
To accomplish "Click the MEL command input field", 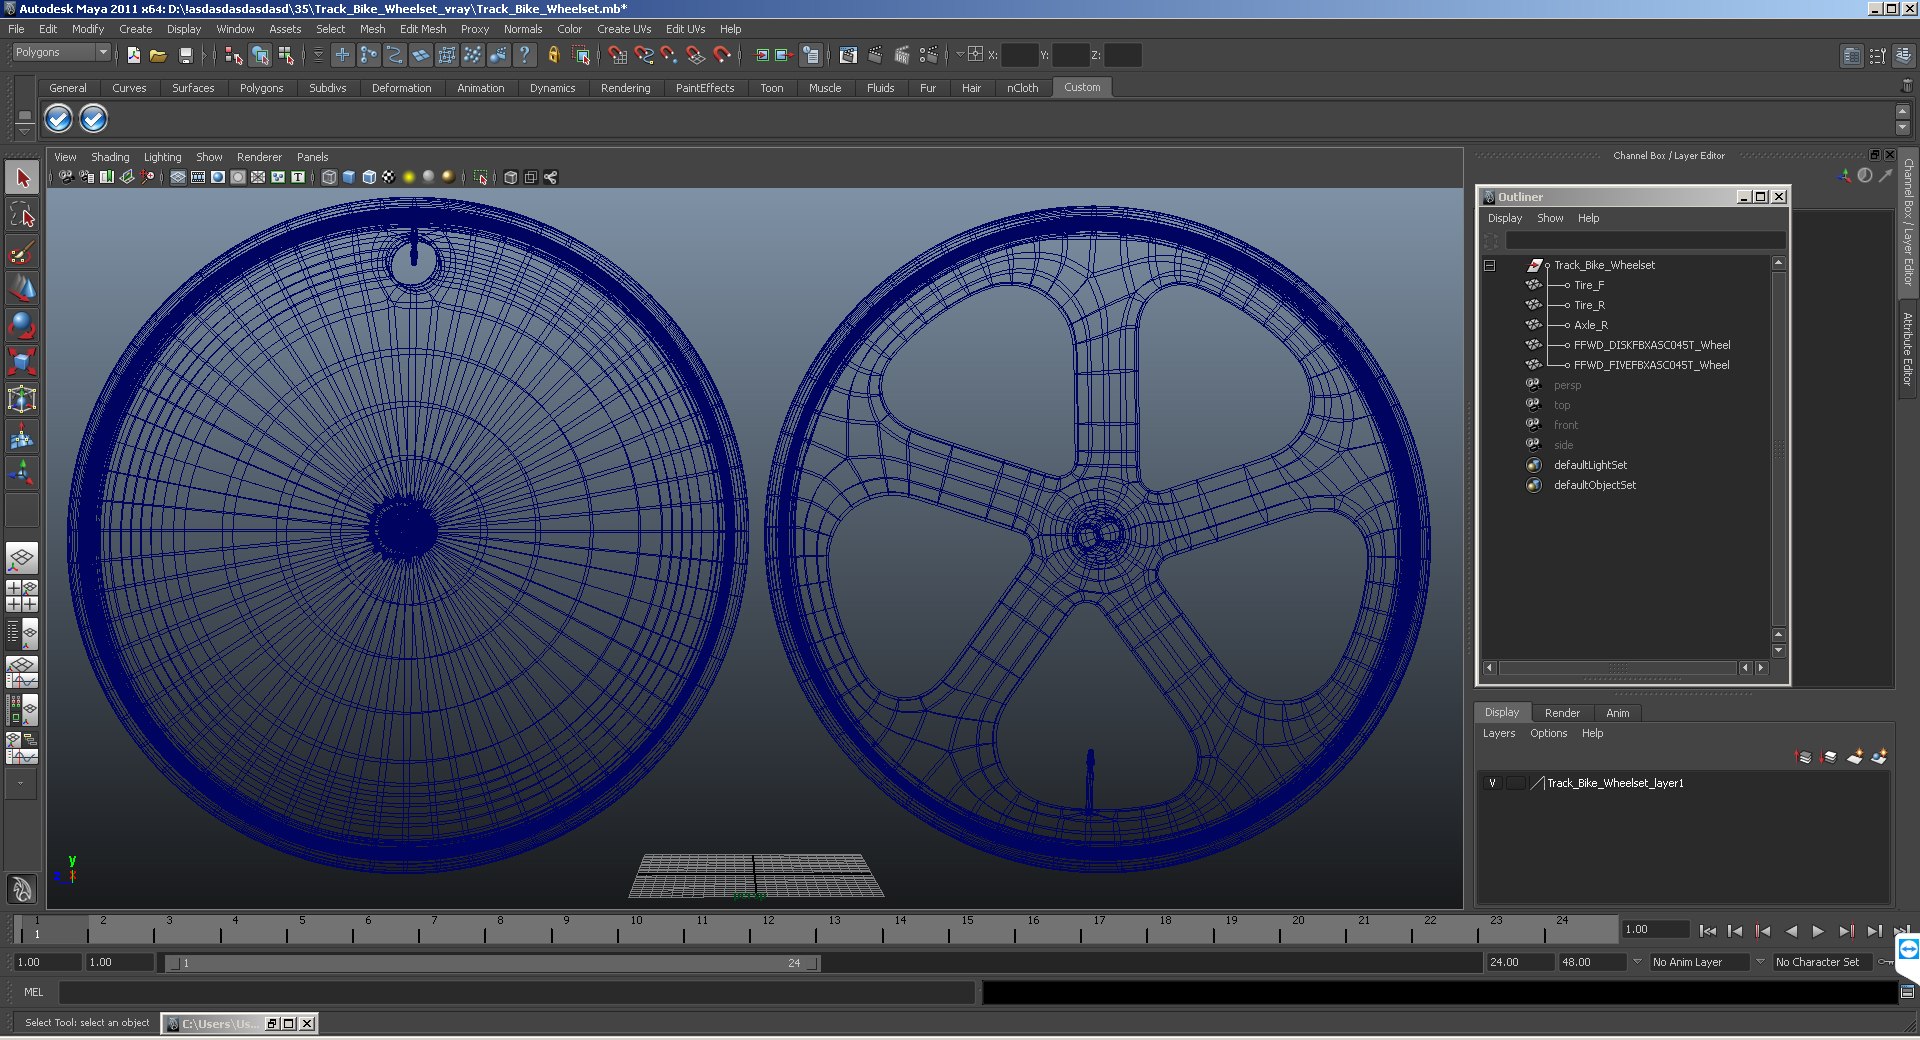I will tap(517, 992).
